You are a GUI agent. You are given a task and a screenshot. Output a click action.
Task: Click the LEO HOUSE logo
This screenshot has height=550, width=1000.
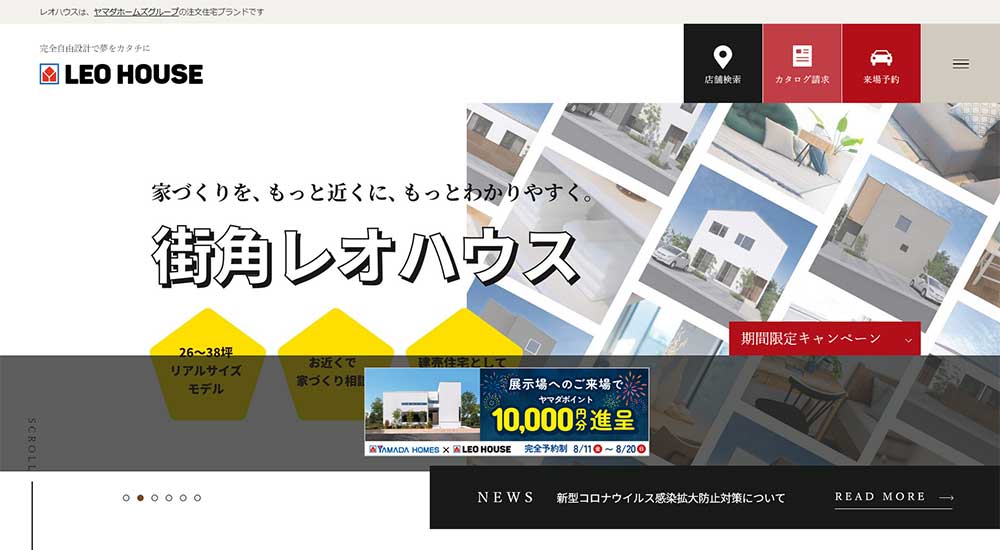pyautogui.click(x=121, y=74)
